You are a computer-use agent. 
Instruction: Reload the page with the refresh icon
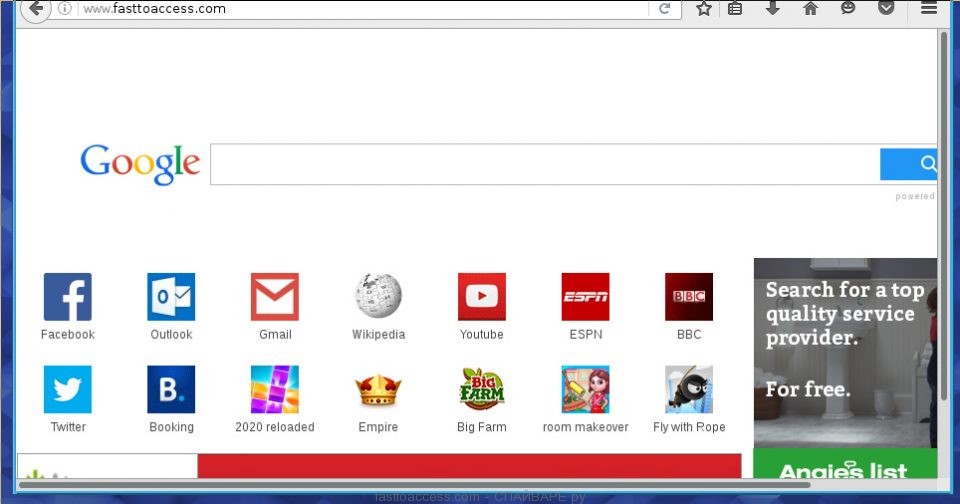tap(664, 9)
